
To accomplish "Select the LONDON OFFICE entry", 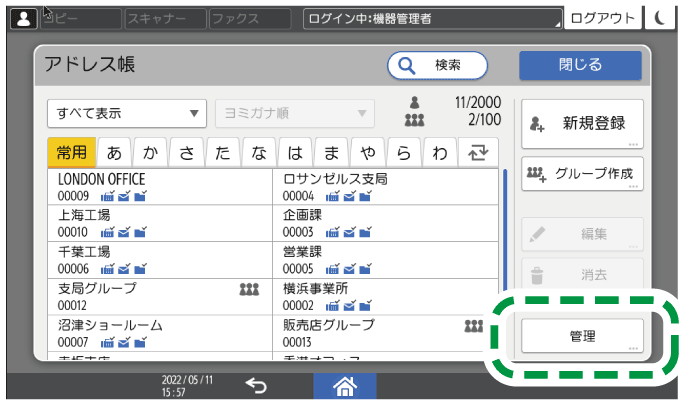I will click(160, 187).
